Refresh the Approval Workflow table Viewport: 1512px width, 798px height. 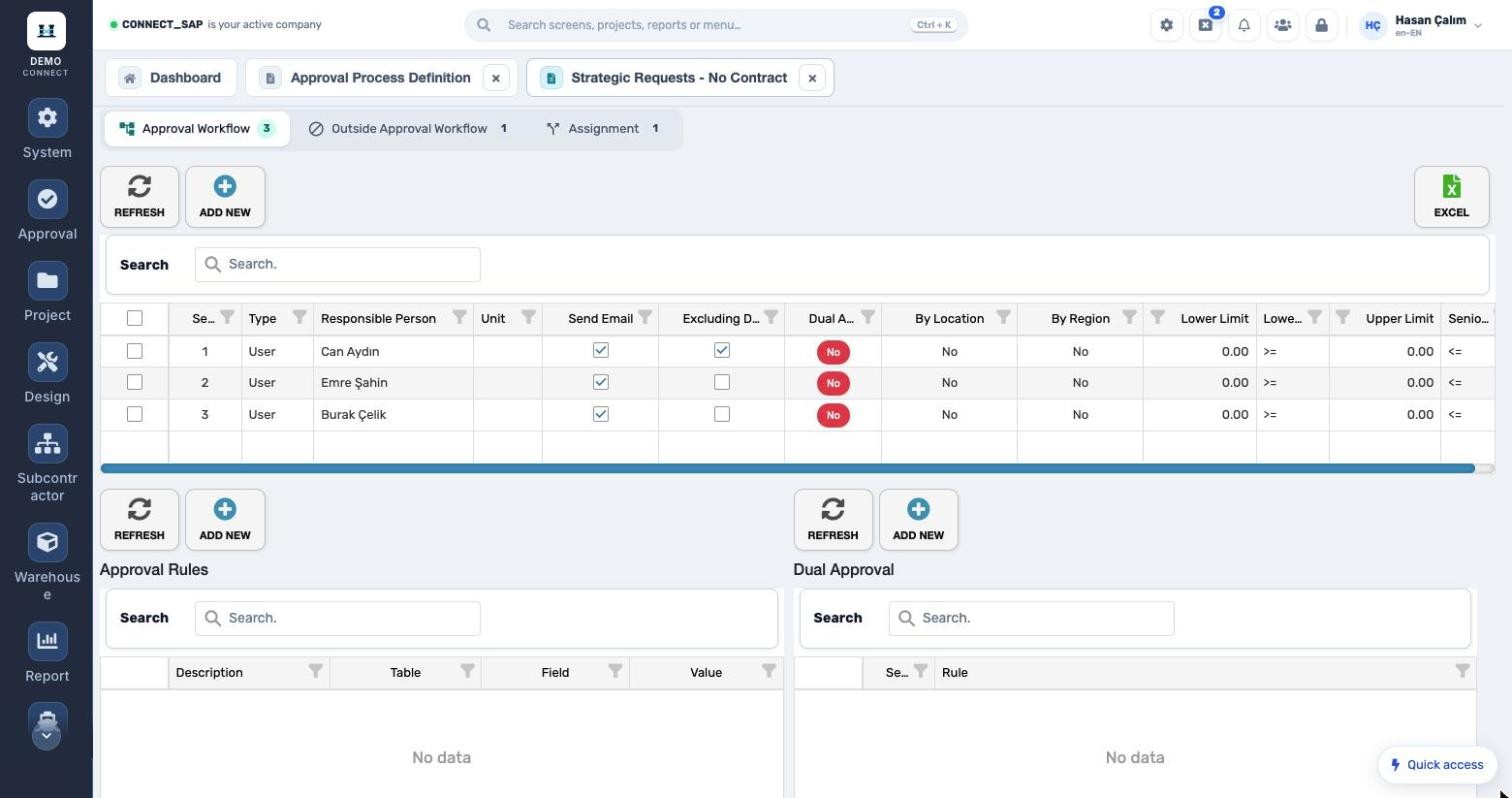pyautogui.click(x=139, y=197)
